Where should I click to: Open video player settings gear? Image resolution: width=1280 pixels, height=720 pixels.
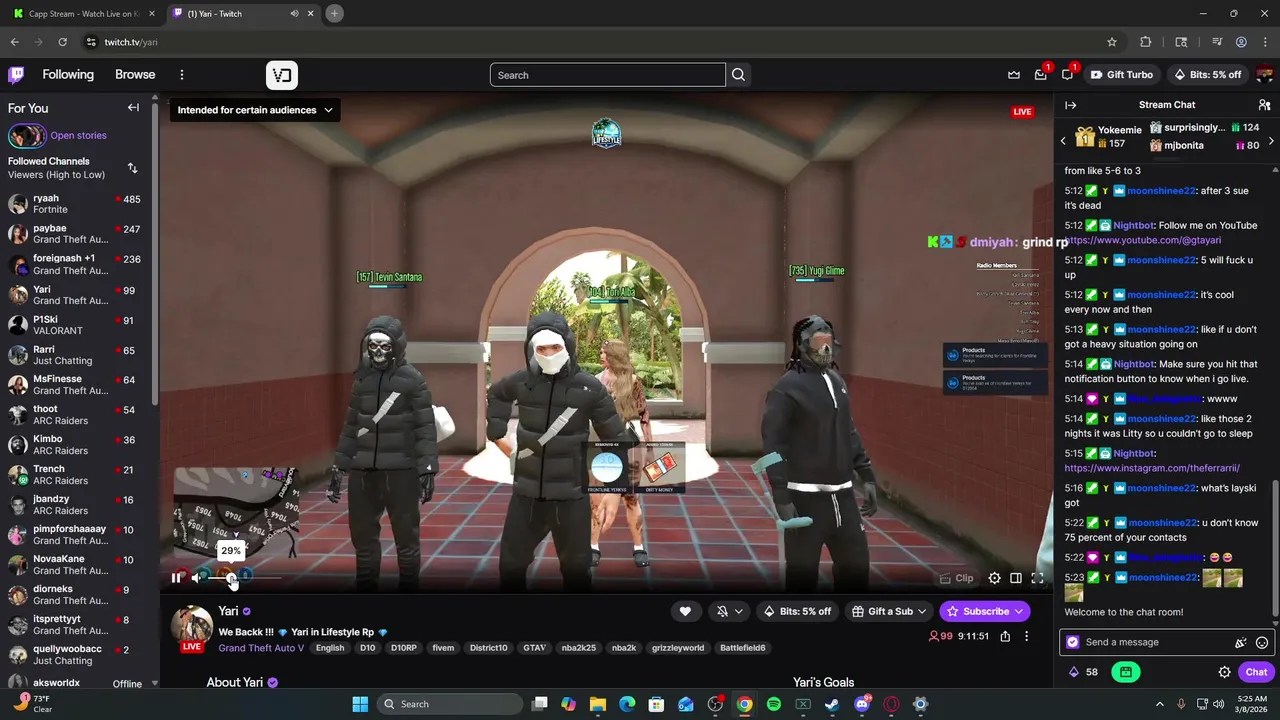[994, 578]
